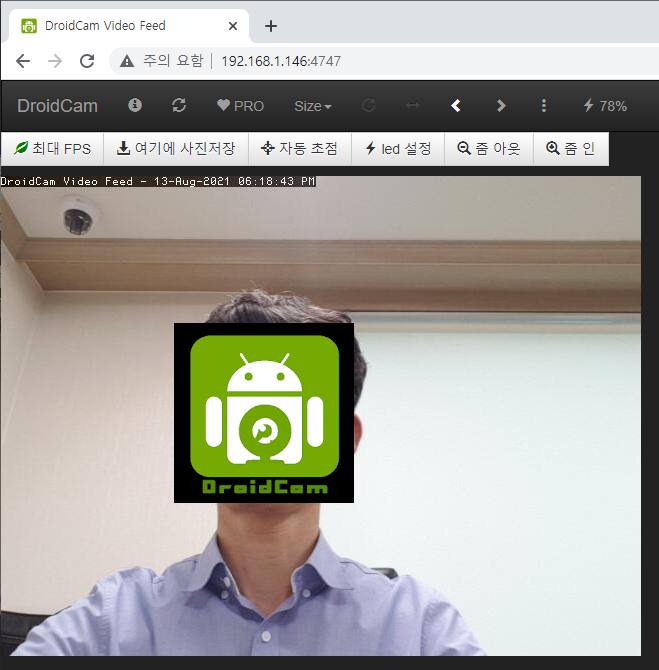Open the PRO heart link

coord(241,106)
